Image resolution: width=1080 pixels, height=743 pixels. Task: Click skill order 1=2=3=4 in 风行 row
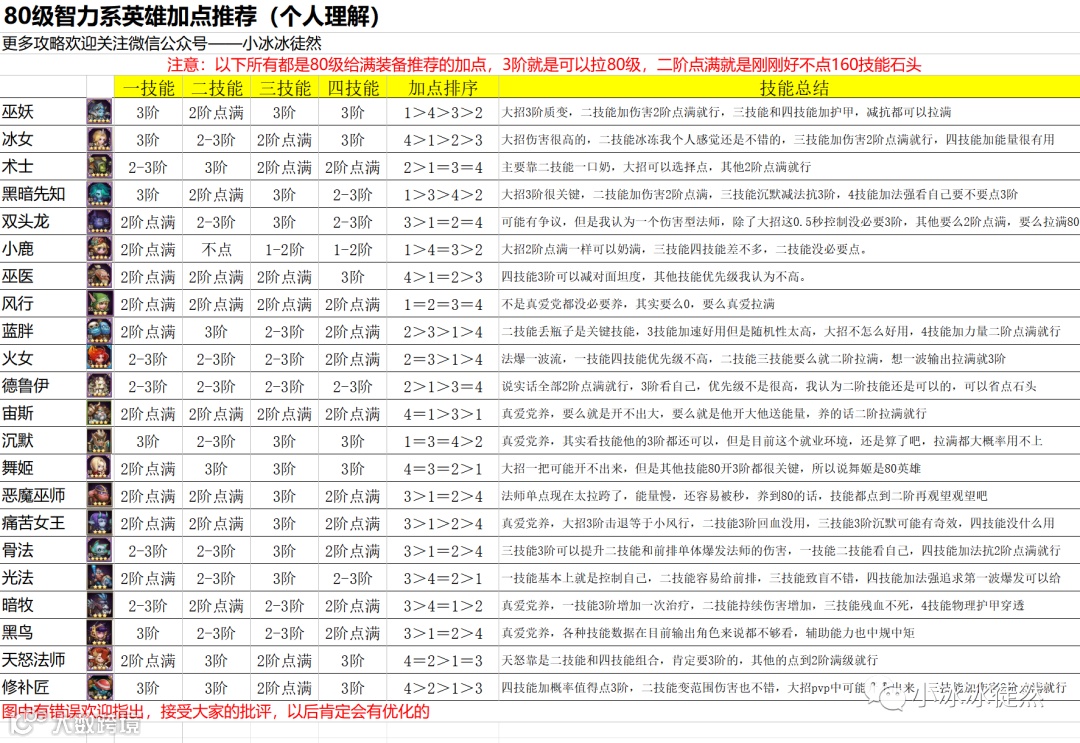tap(443, 304)
